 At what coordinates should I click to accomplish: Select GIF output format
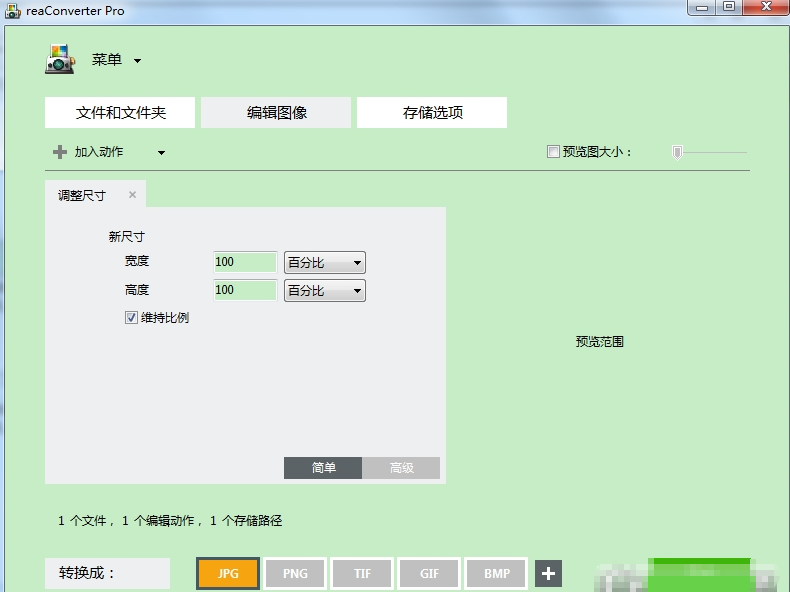tap(429, 573)
